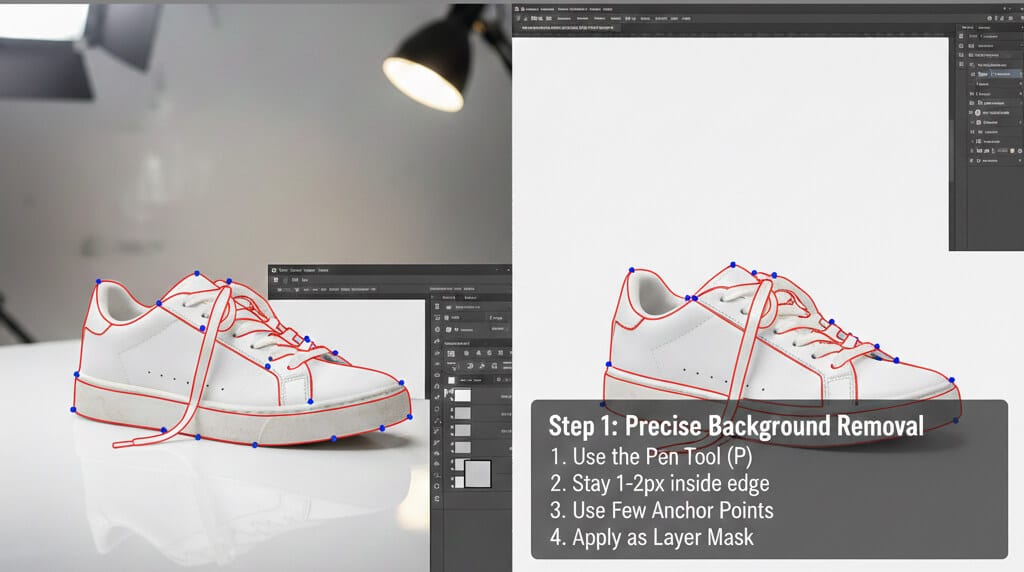Open the second panel tab in the small window

point(470,297)
